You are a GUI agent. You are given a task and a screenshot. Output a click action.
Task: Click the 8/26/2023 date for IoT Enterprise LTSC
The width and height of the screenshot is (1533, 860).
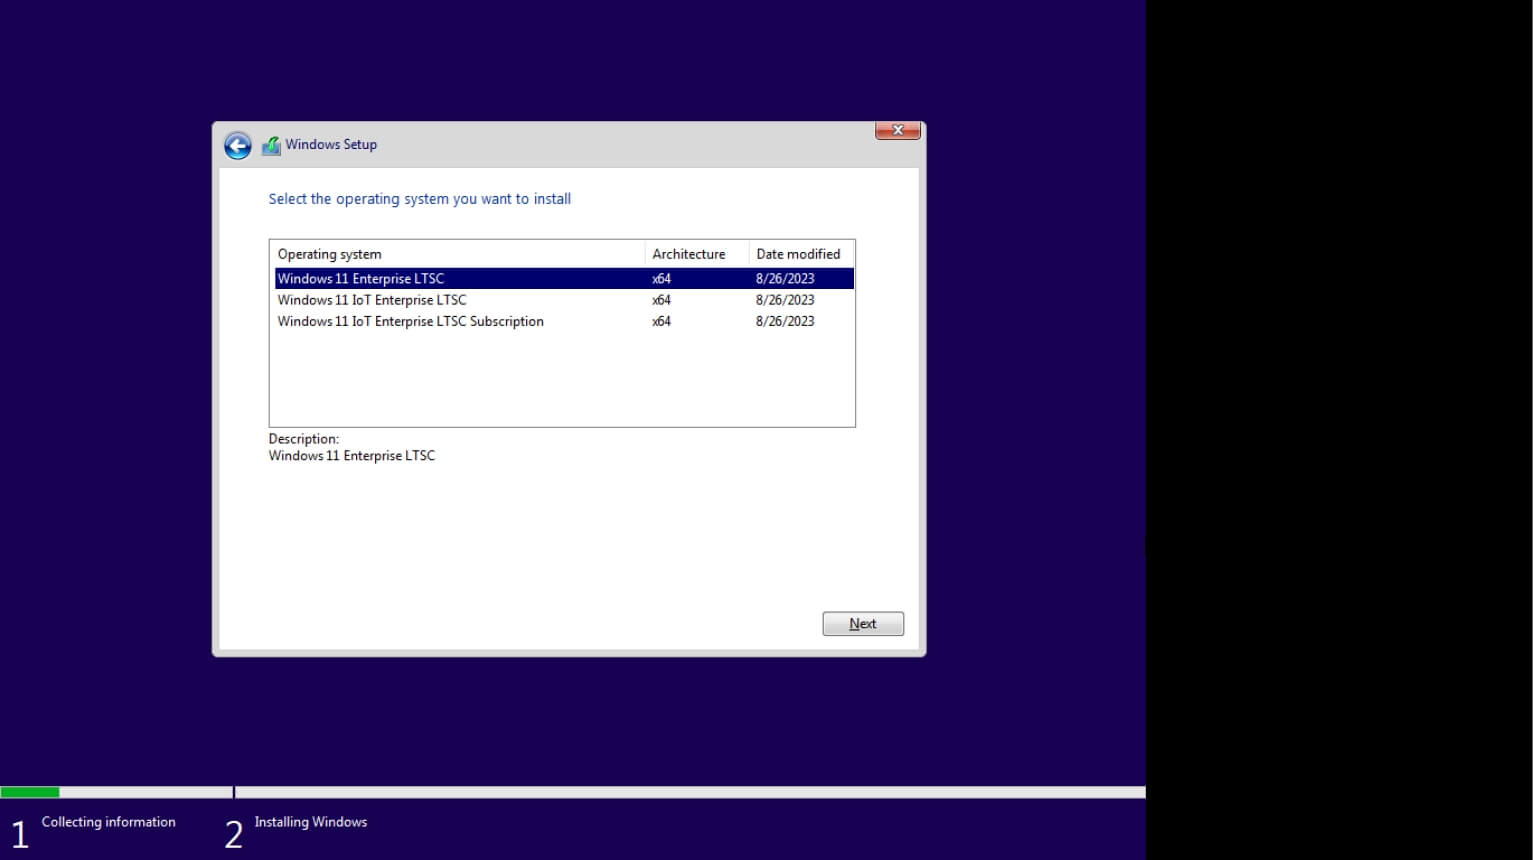point(784,299)
